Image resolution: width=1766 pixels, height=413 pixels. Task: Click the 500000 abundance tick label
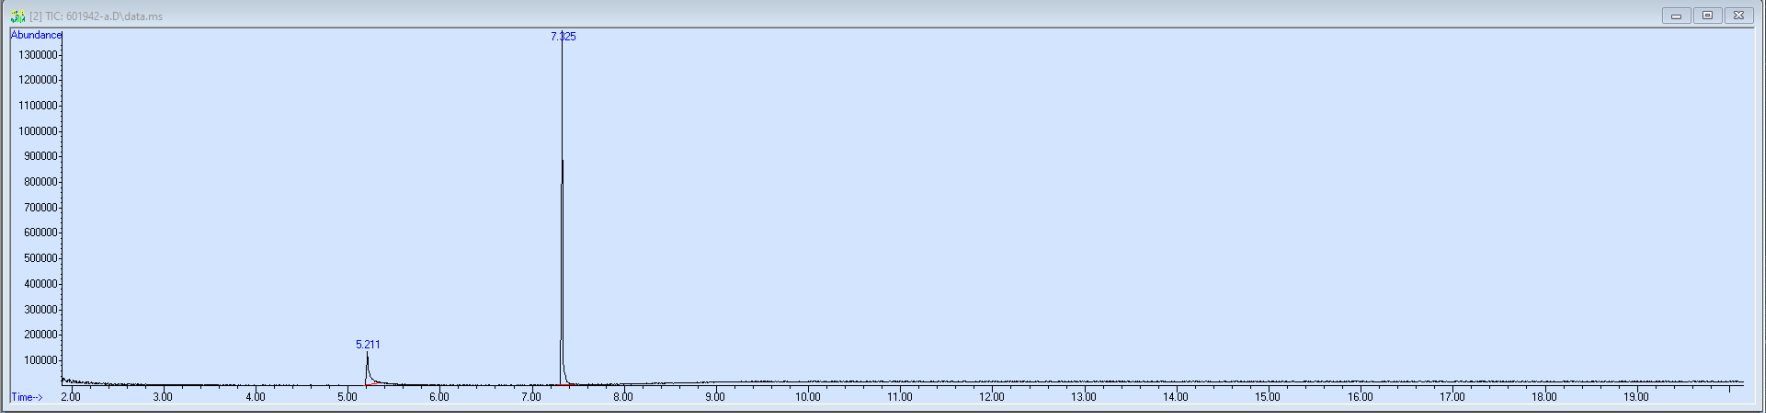coord(41,258)
